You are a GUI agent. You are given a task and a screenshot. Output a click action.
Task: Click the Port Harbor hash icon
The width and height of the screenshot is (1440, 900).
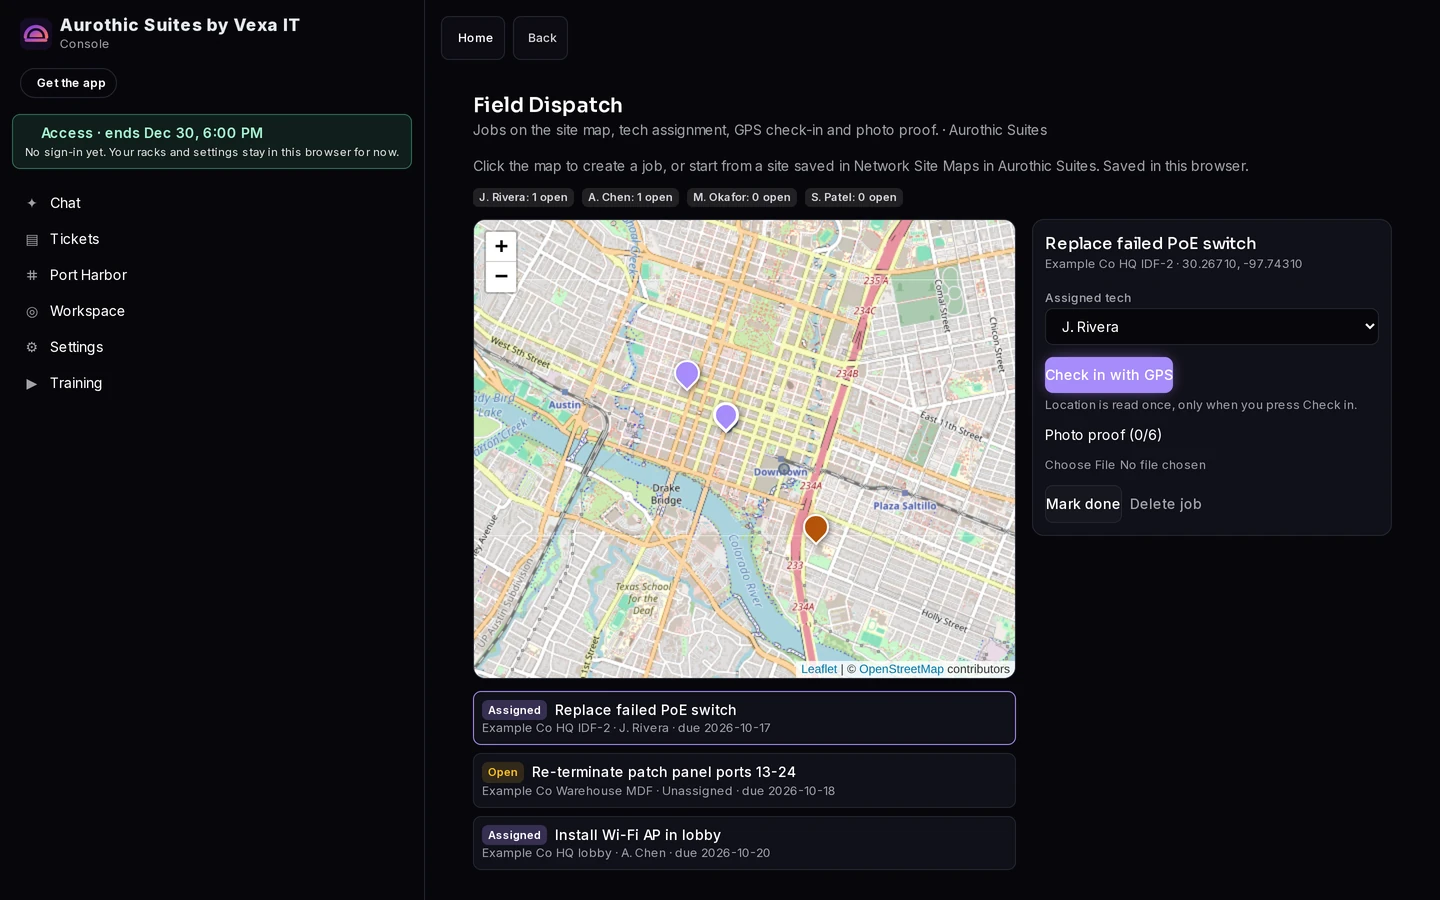(x=32, y=275)
